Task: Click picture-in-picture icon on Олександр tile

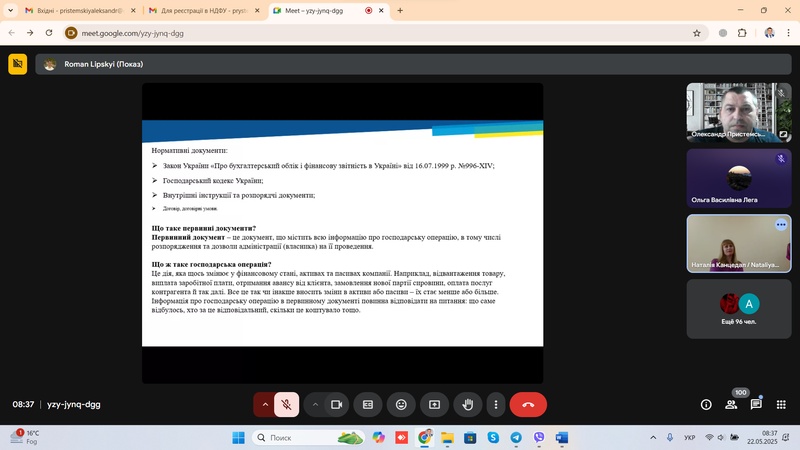Action: [x=783, y=134]
